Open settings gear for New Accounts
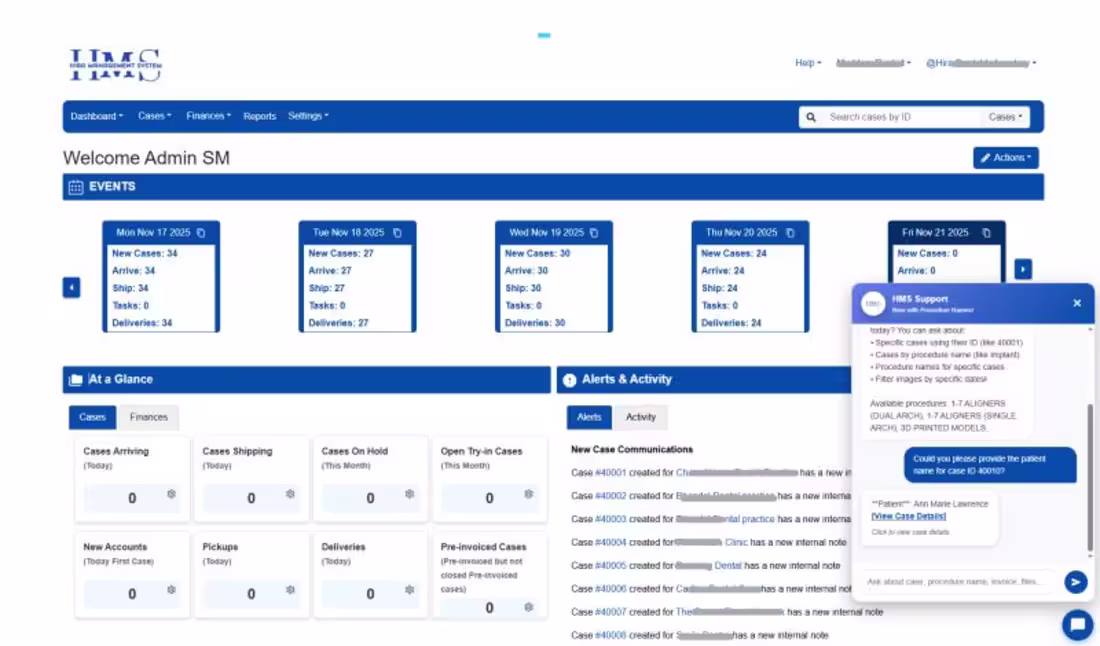Image resolution: width=1100 pixels, height=646 pixels. [171, 590]
